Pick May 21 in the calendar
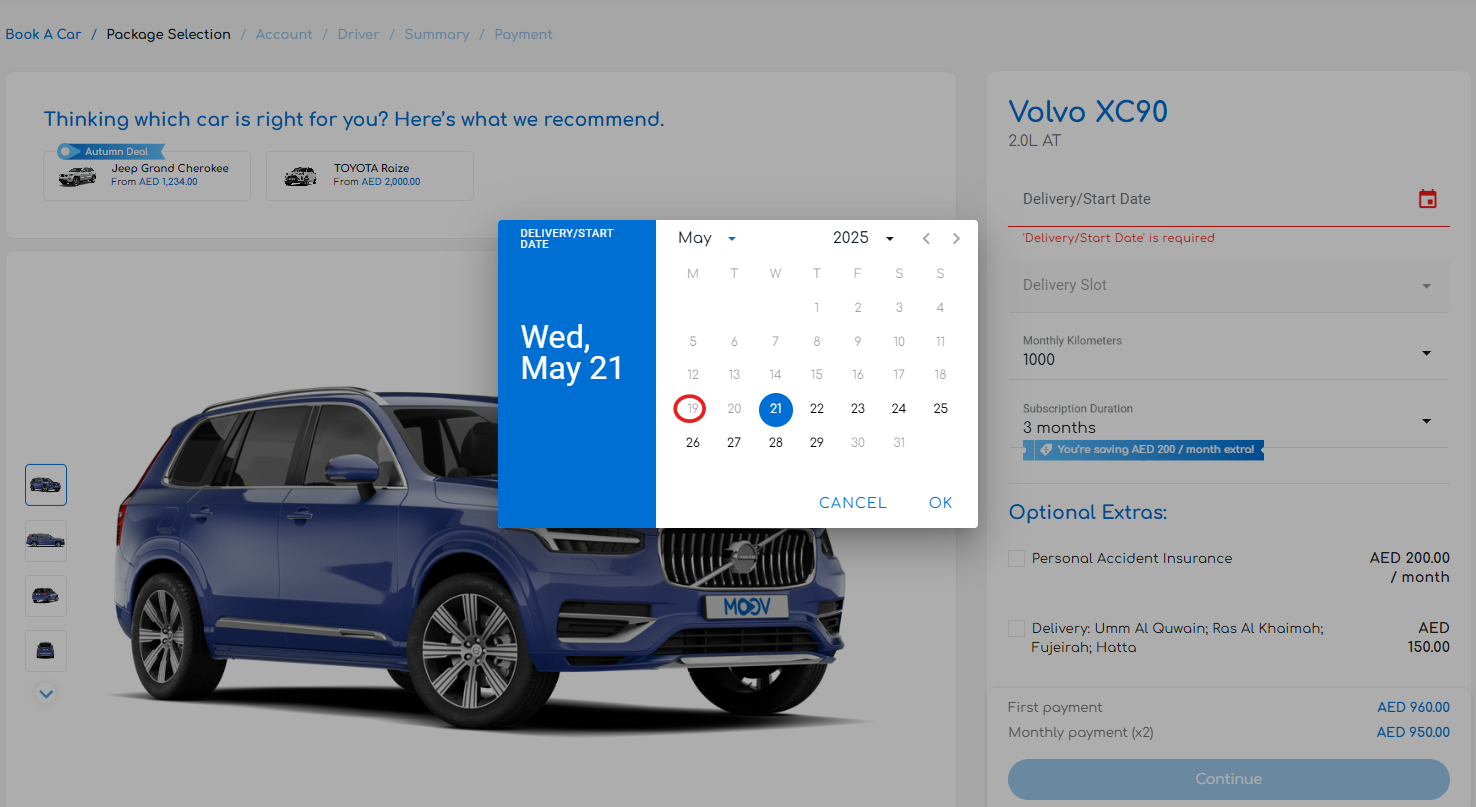The image size is (1476, 807). pyautogui.click(x=776, y=409)
